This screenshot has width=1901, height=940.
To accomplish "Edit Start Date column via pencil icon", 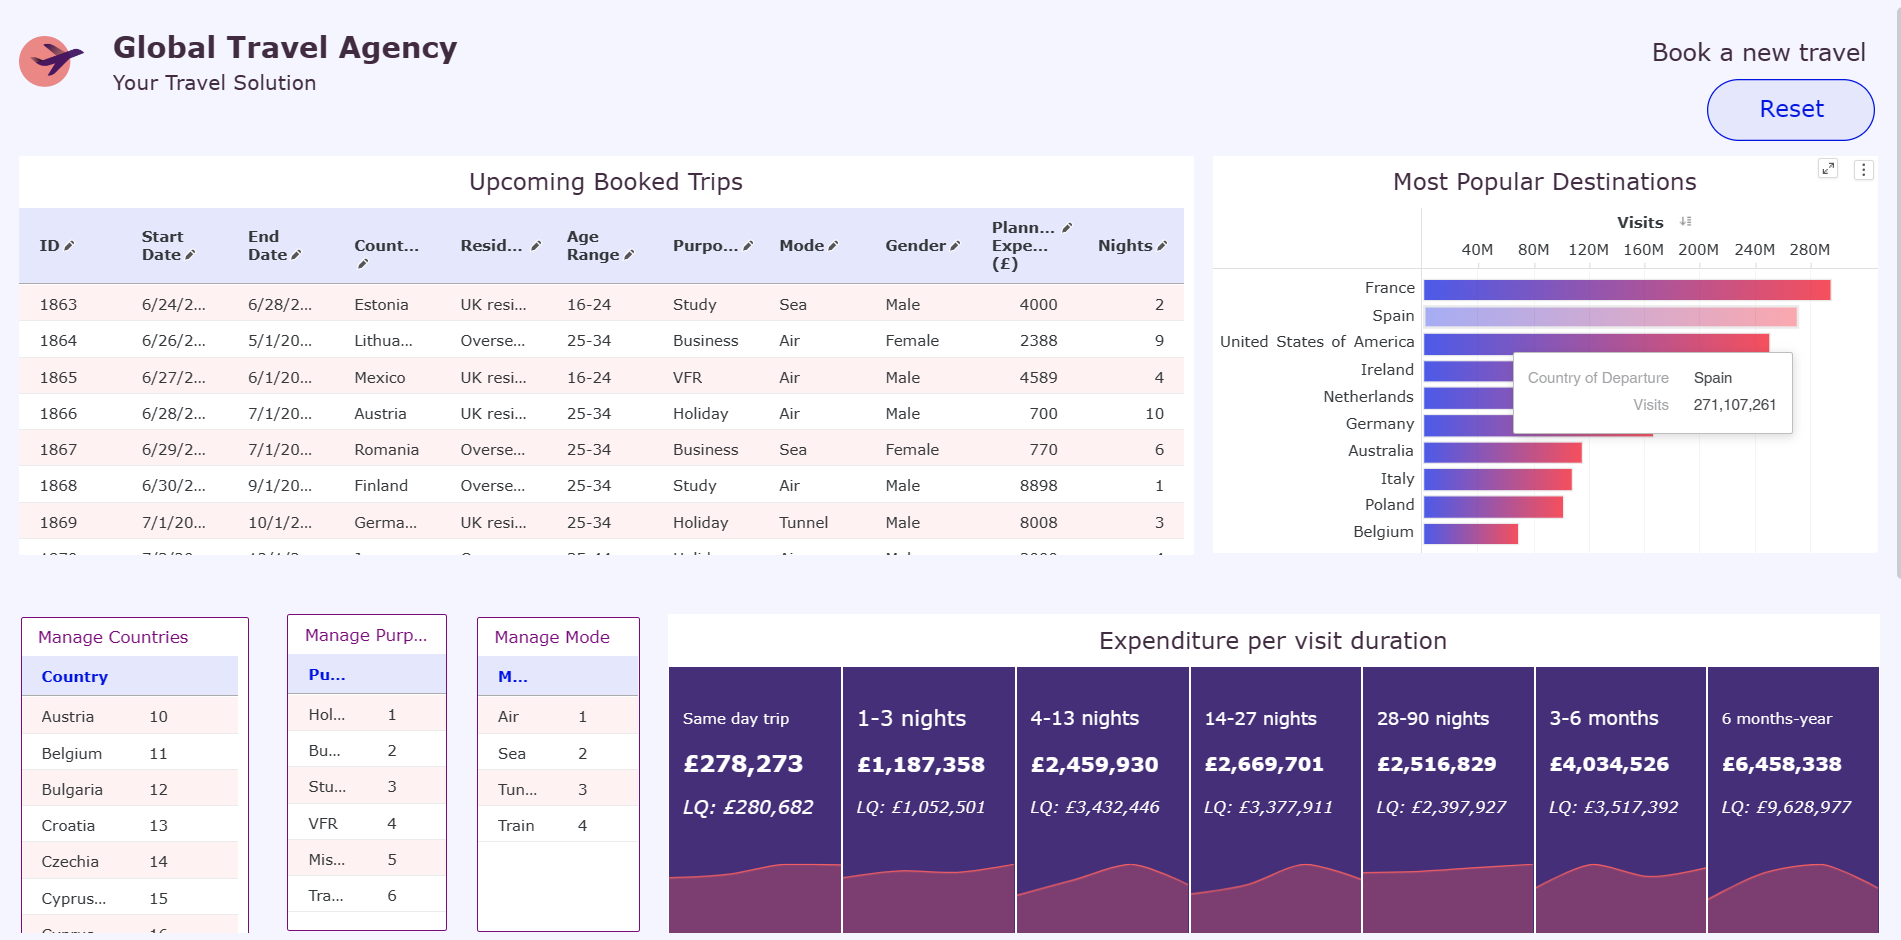I will click(190, 255).
